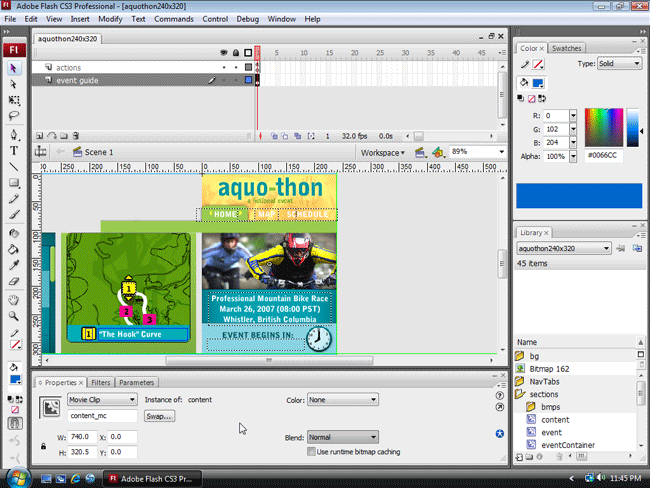Choose the Paint Bucket tool
This screenshot has width=650, height=488.
(14, 249)
